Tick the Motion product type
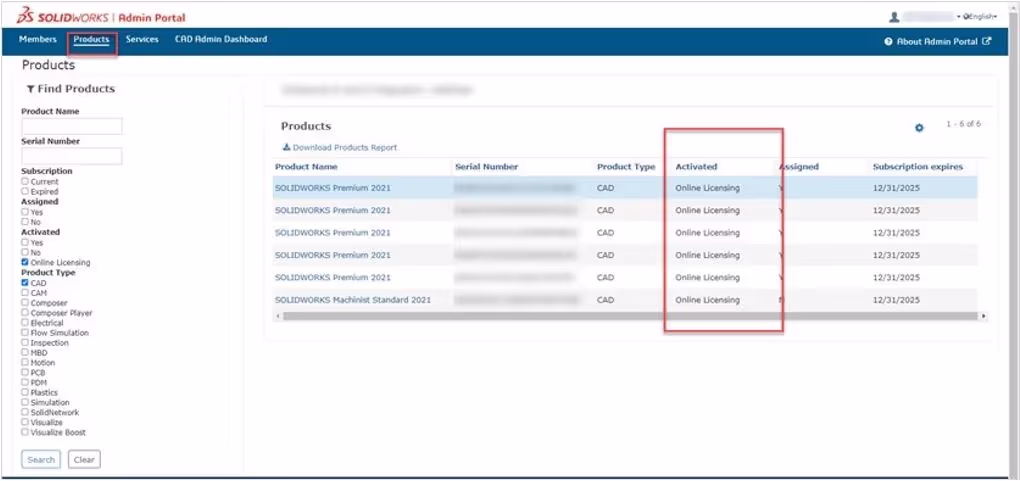The height and width of the screenshot is (481, 1020). point(25,363)
